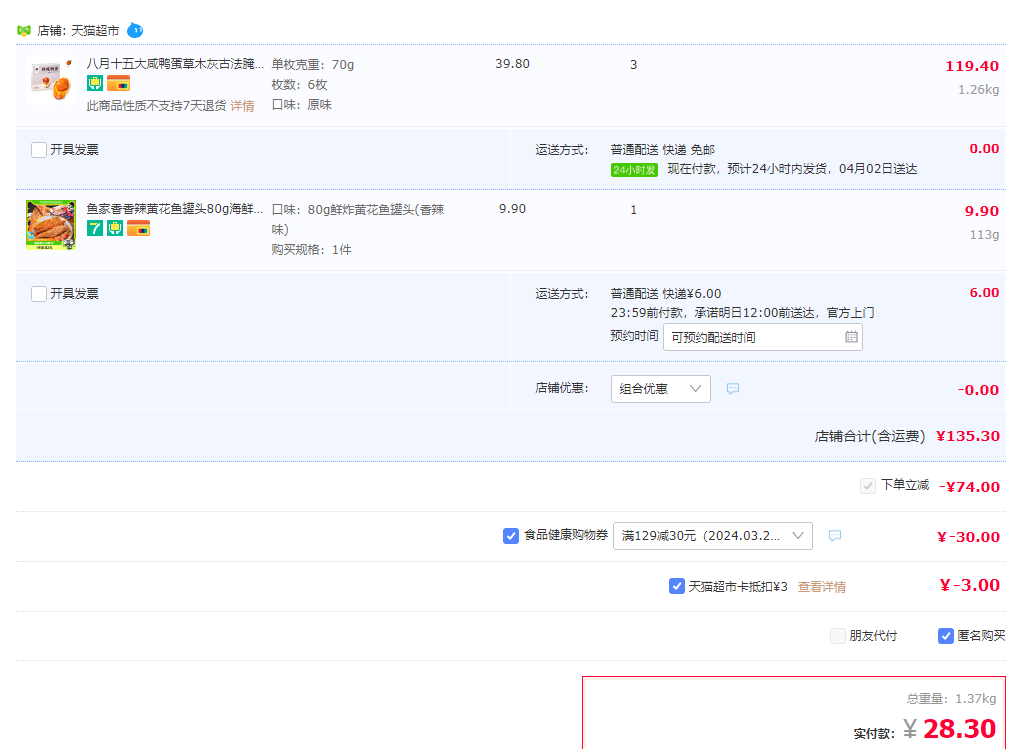Screen dimensions: 1011x749
Task: Click the 普通配送 快递 免邮 shipping text
Action: coord(663,150)
